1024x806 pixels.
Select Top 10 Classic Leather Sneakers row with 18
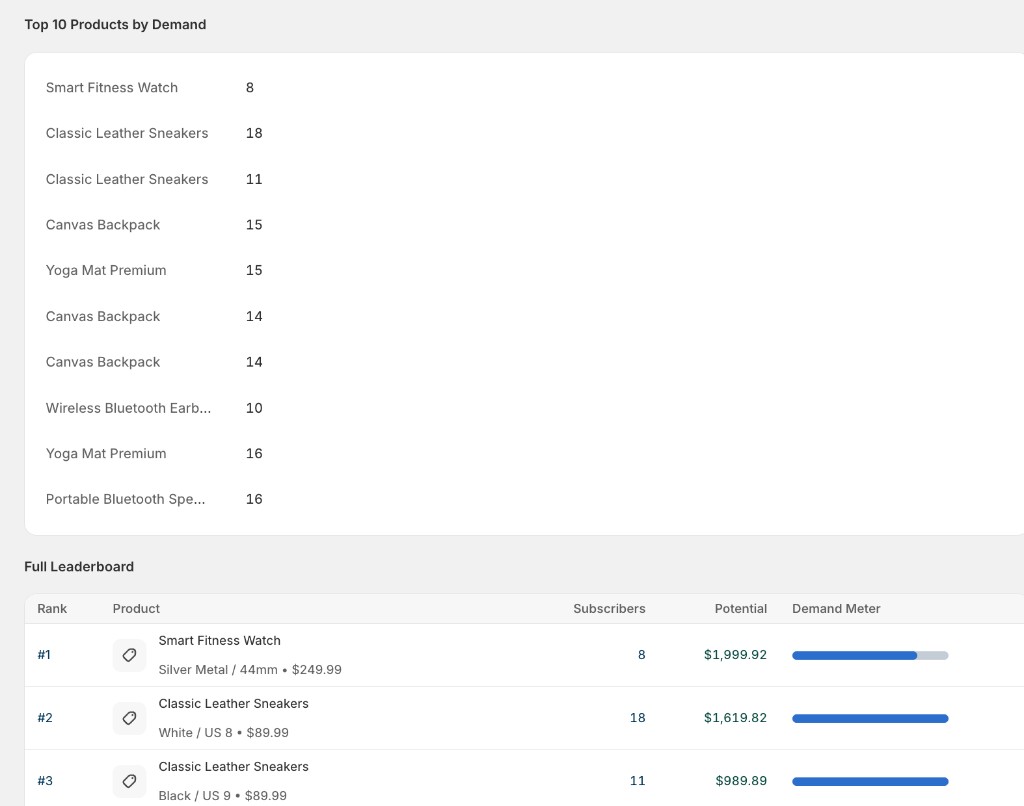coord(127,133)
